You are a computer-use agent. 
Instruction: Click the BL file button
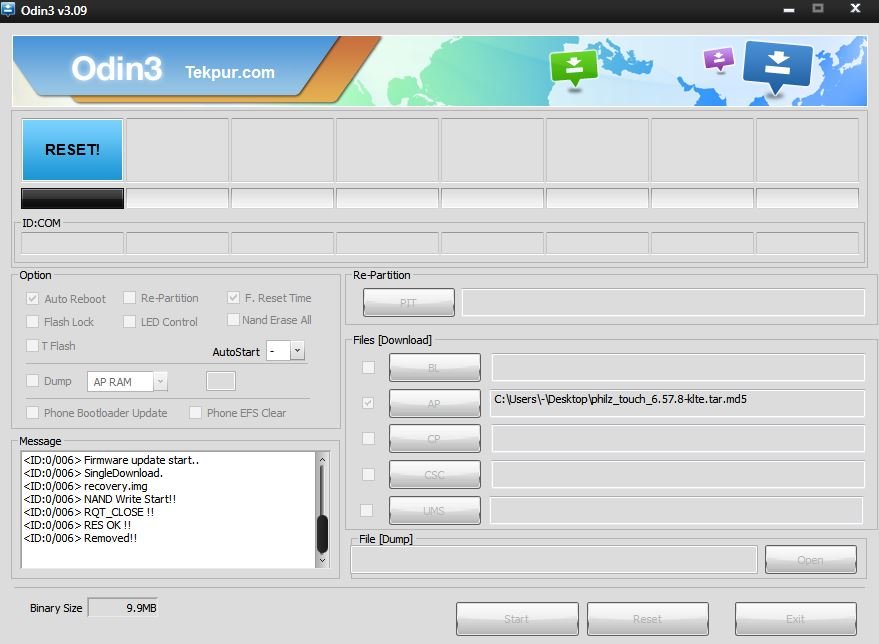coord(434,367)
